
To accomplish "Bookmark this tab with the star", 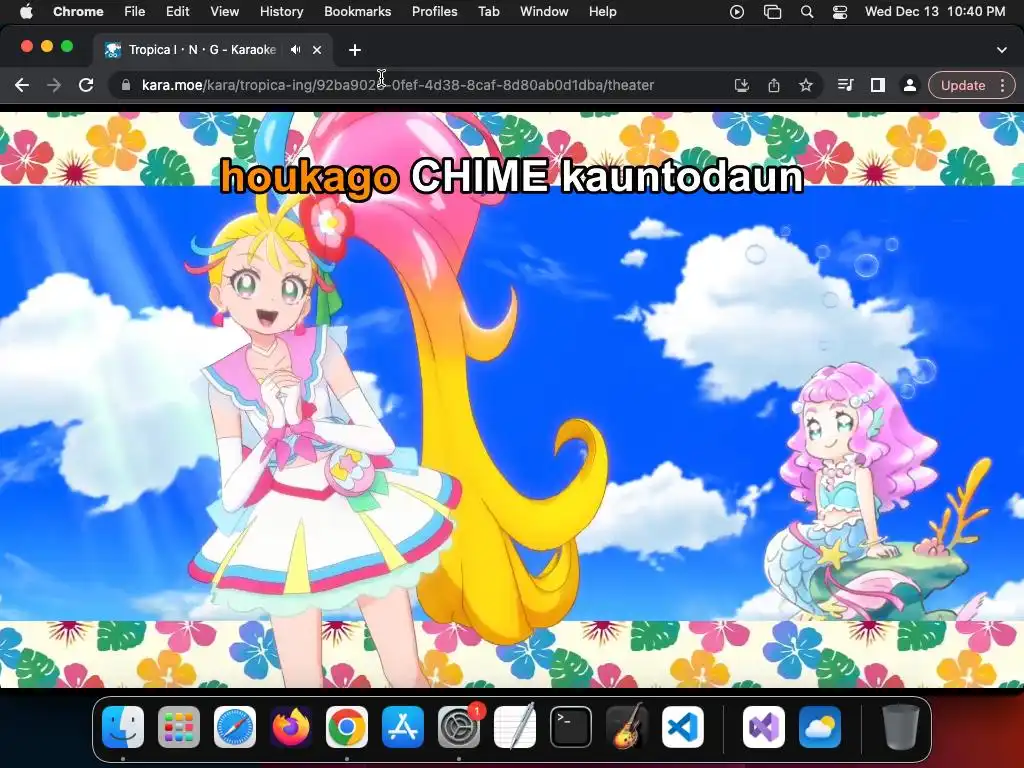I will [x=806, y=85].
